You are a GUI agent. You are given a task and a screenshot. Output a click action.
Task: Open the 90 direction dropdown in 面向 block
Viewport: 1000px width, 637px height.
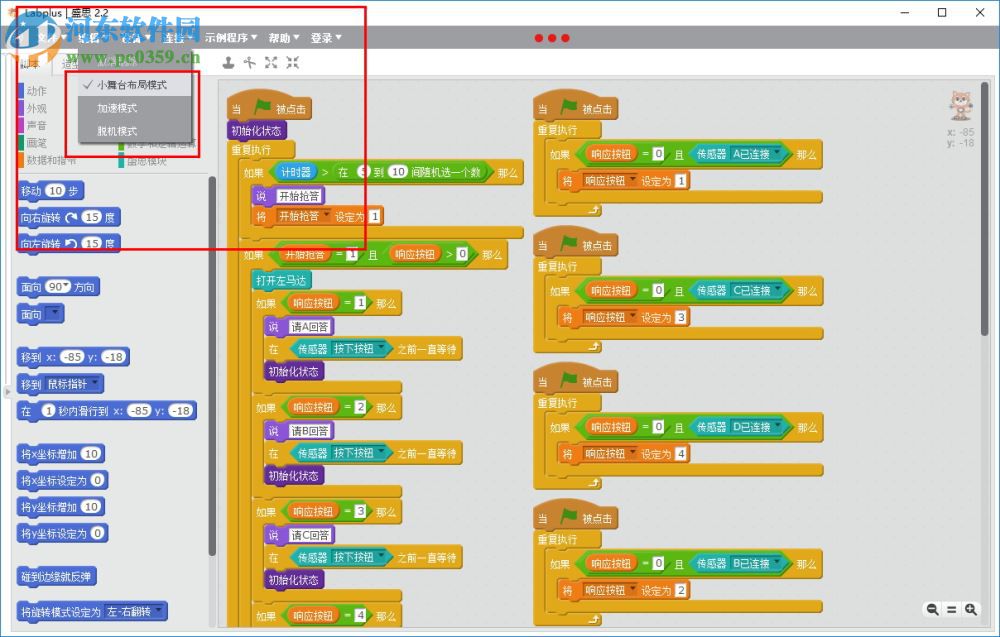[x=66, y=287]
